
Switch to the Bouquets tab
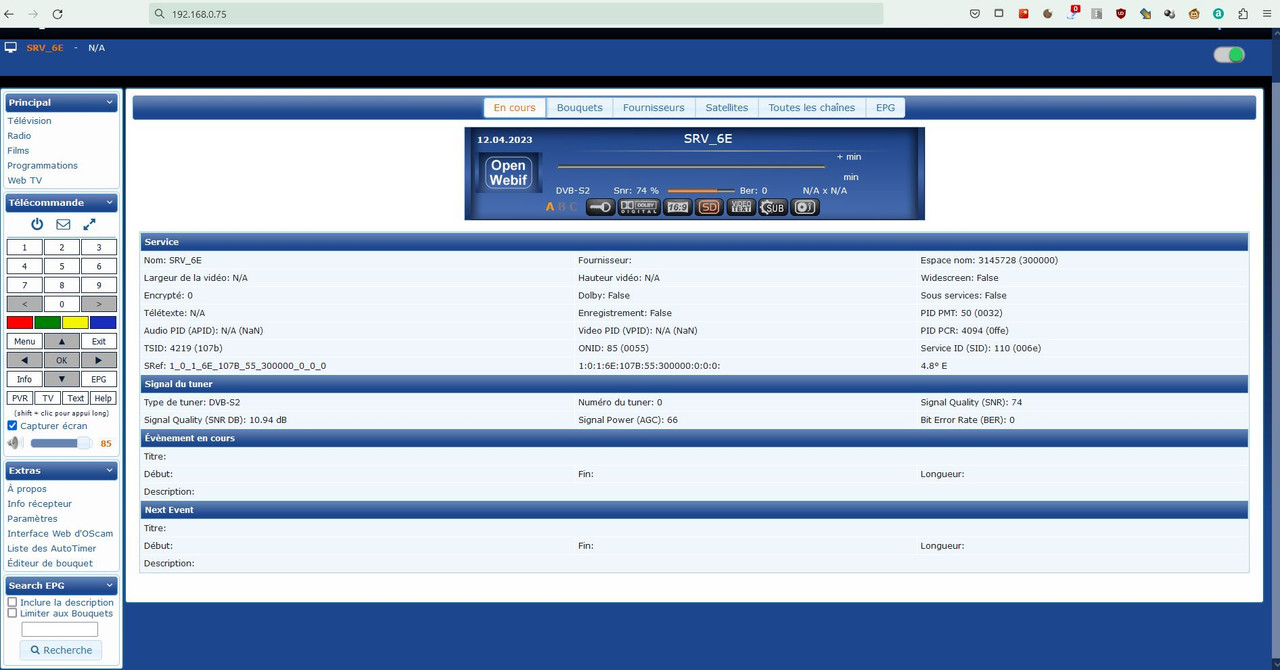pyautogui.click(x=580, y=108)
